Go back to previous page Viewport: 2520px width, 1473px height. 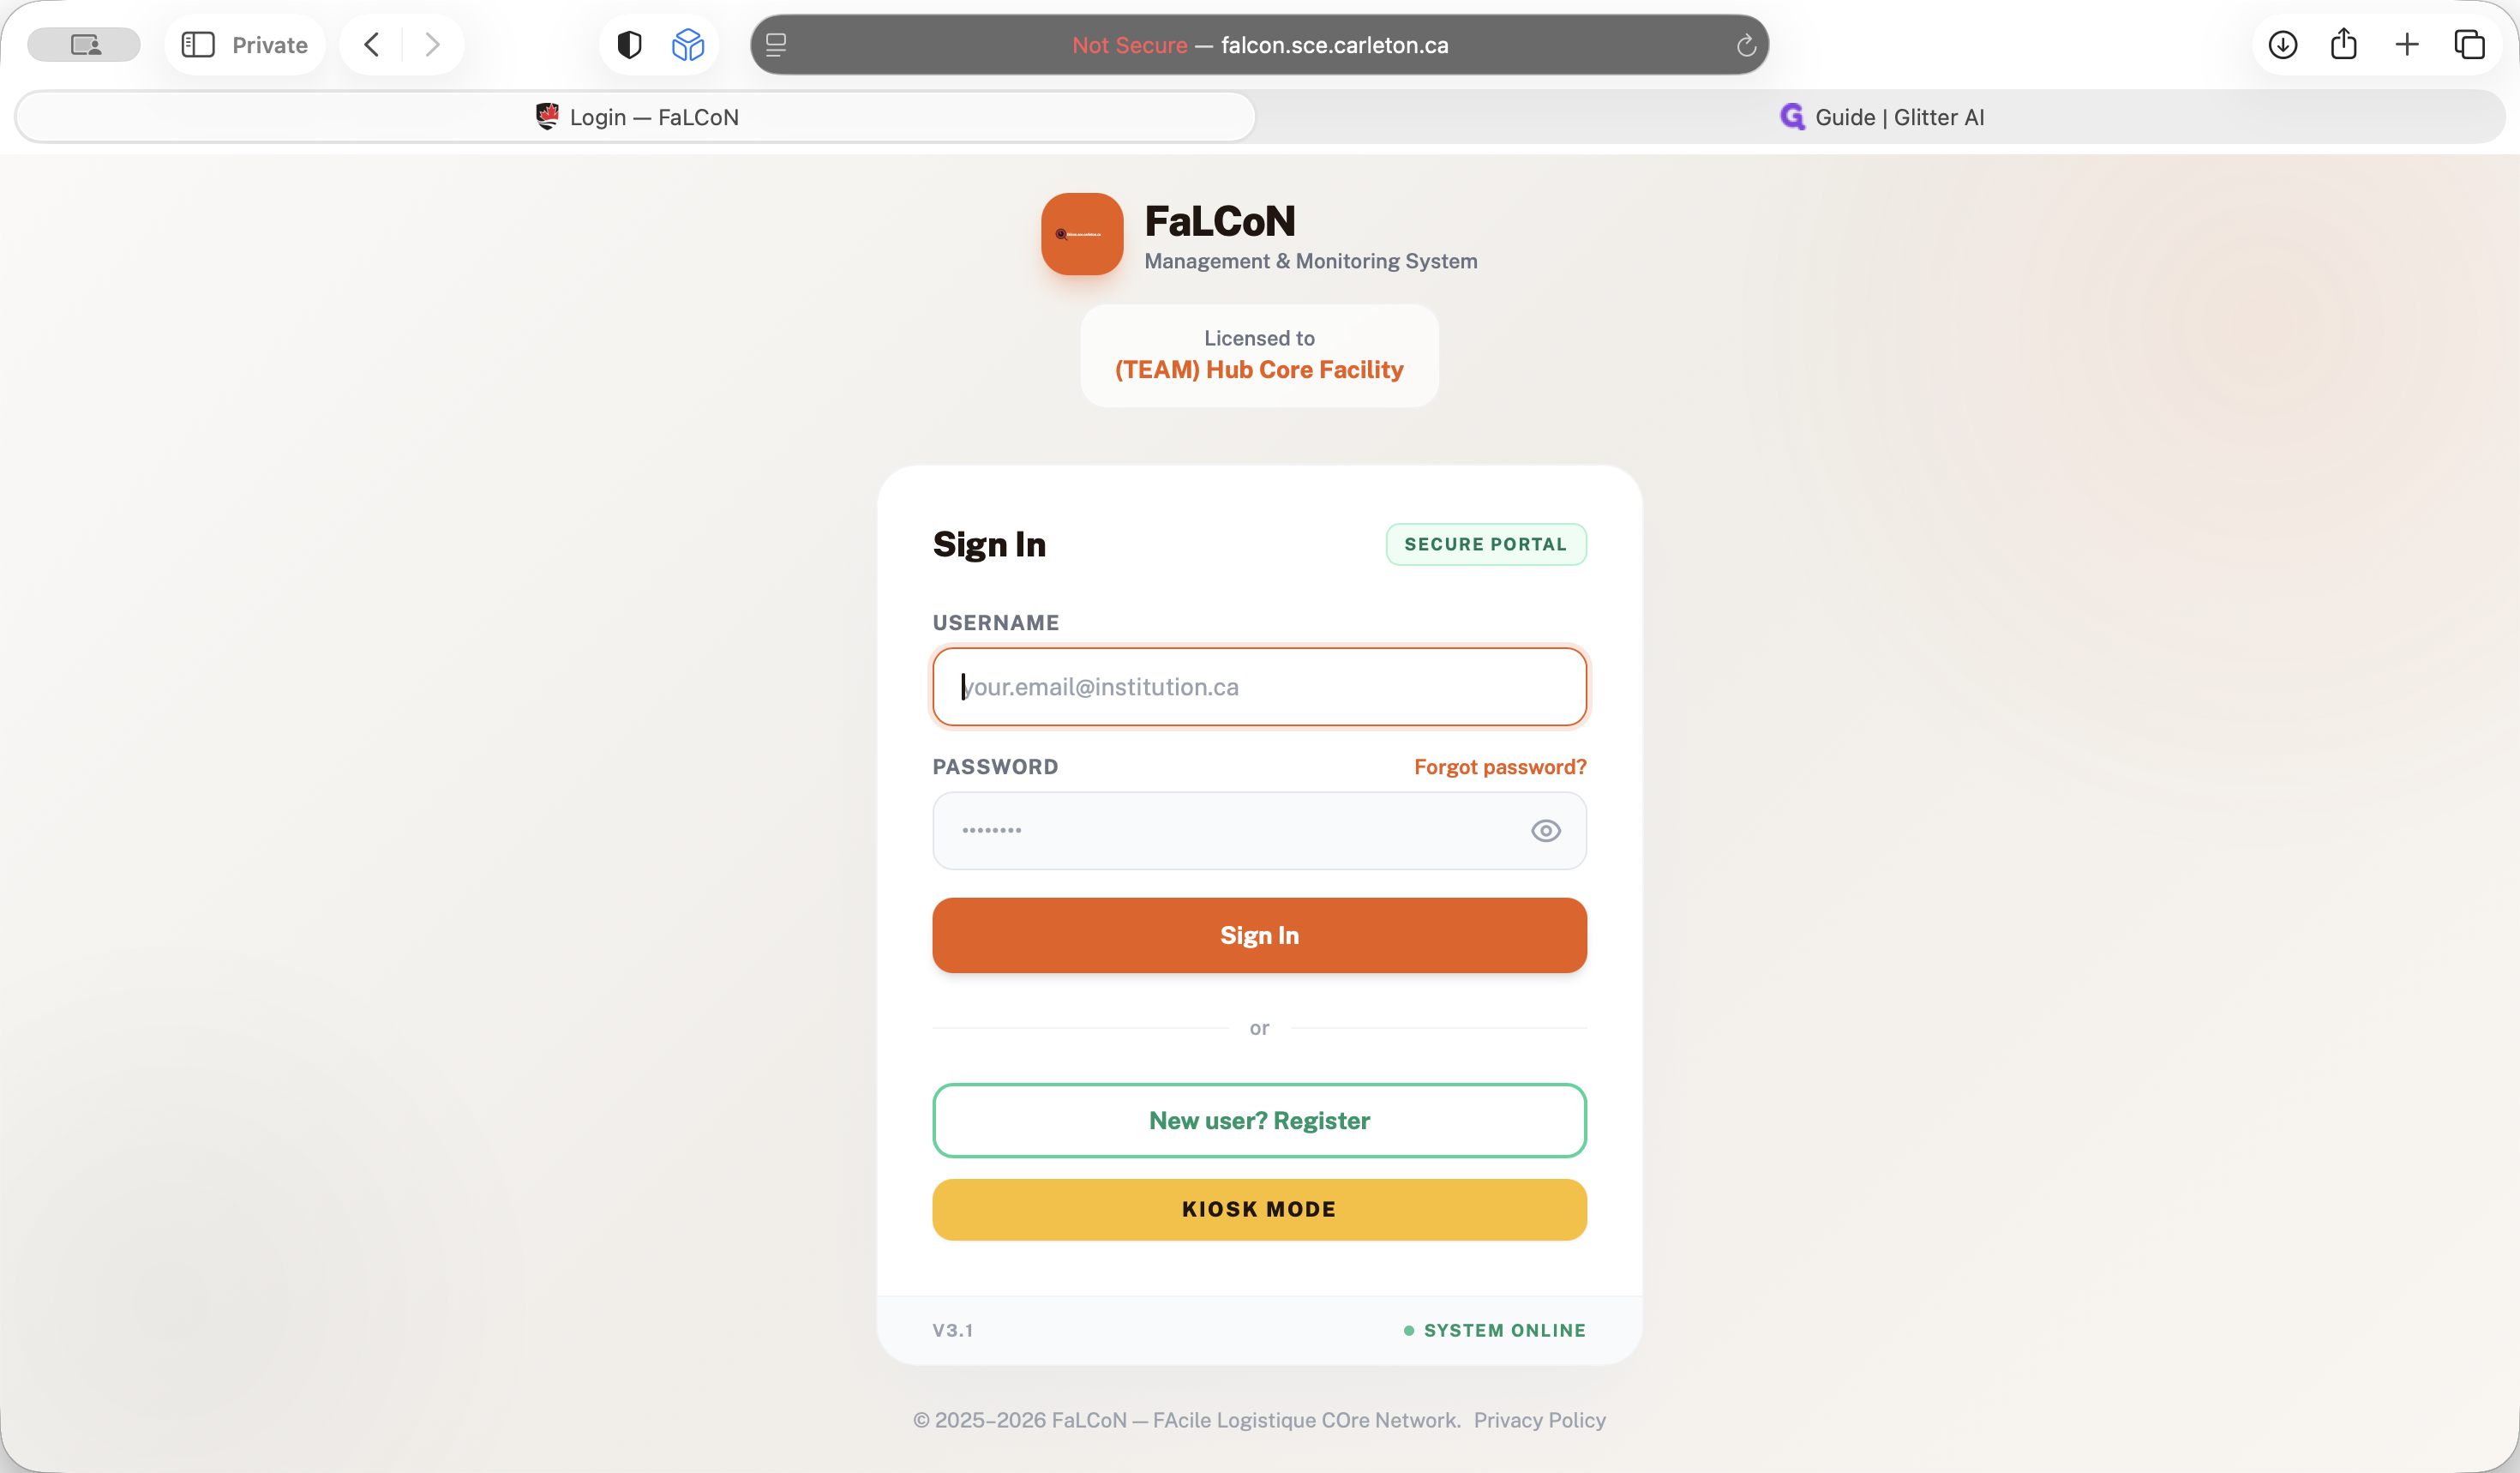point(372,45)
